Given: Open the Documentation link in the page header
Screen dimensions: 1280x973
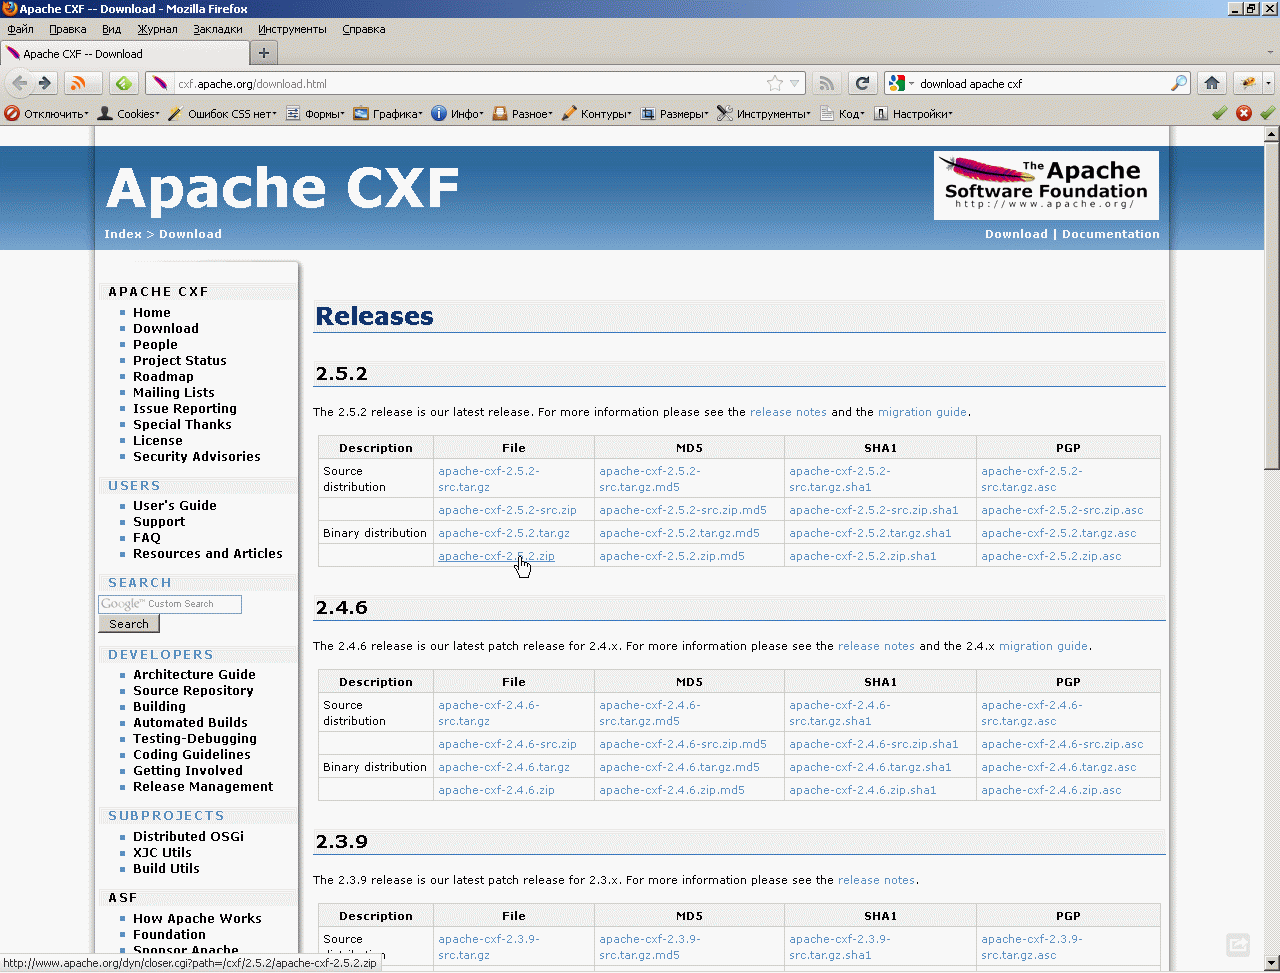Looking at the screenshot, I should coord(1111,234).
